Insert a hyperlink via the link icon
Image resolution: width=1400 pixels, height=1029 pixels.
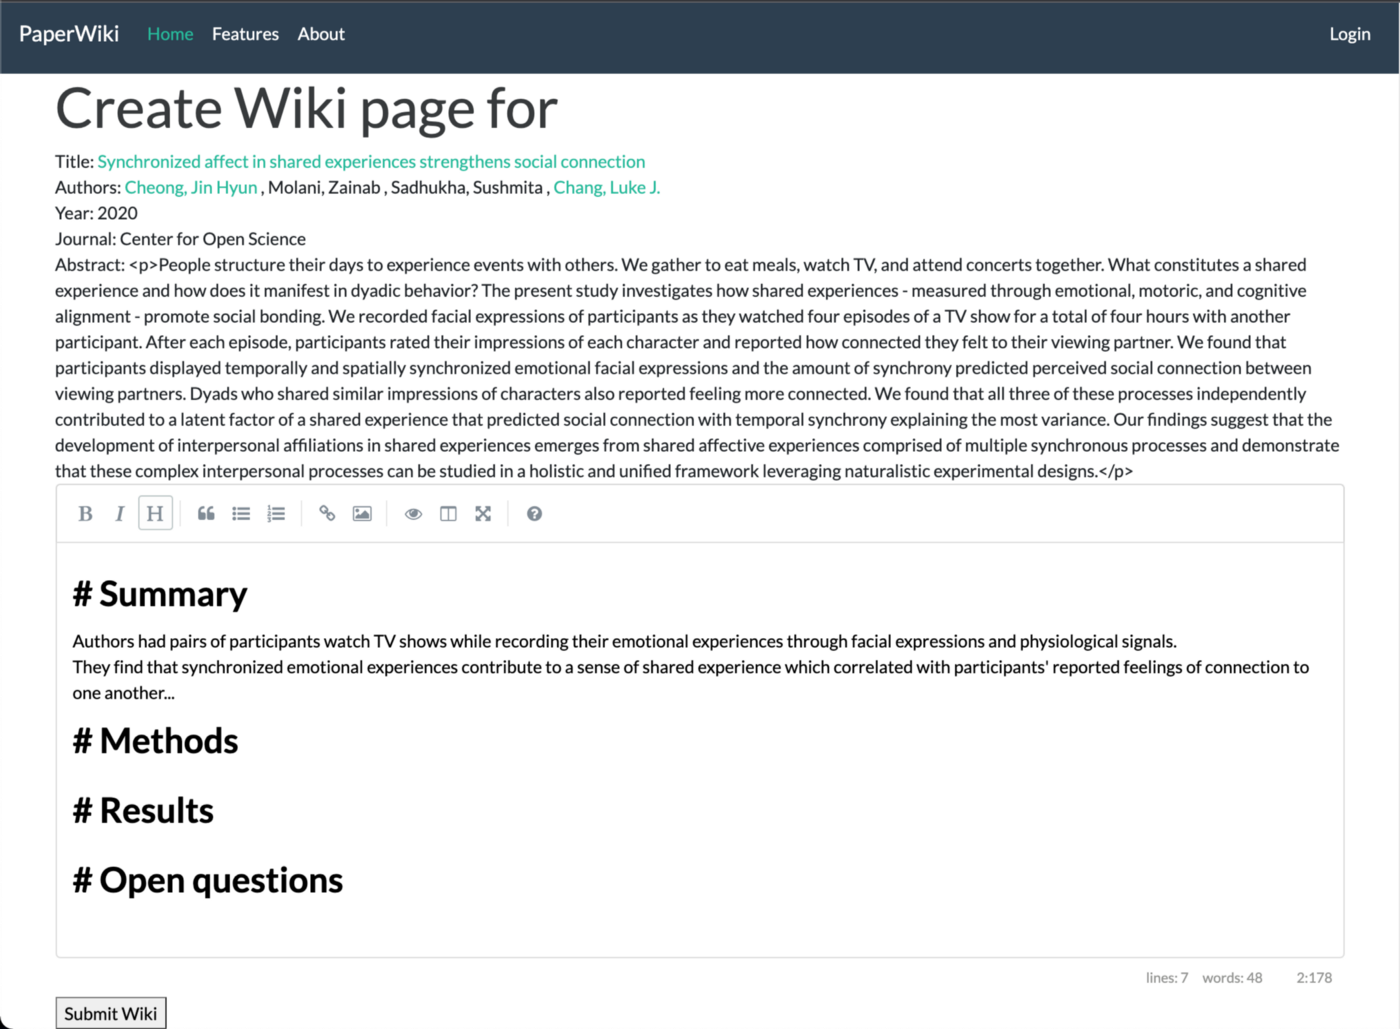click(x=327, y=514)
